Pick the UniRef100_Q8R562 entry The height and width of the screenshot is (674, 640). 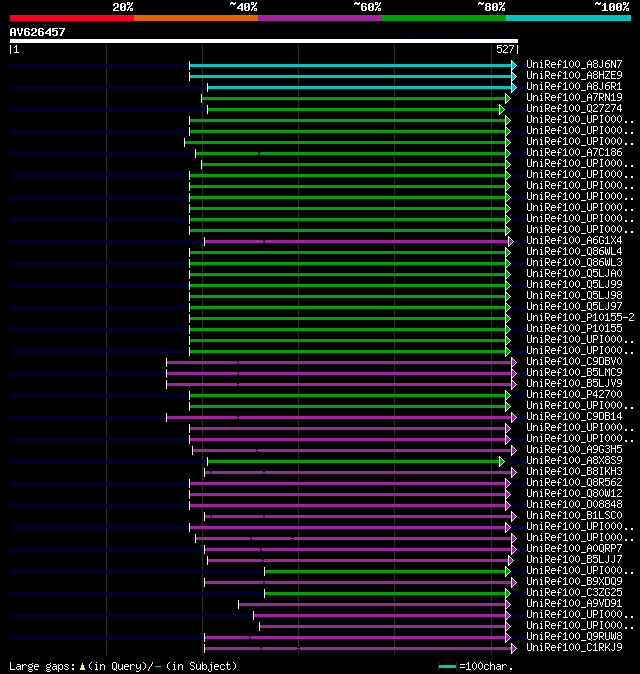(x=574, y=483)
